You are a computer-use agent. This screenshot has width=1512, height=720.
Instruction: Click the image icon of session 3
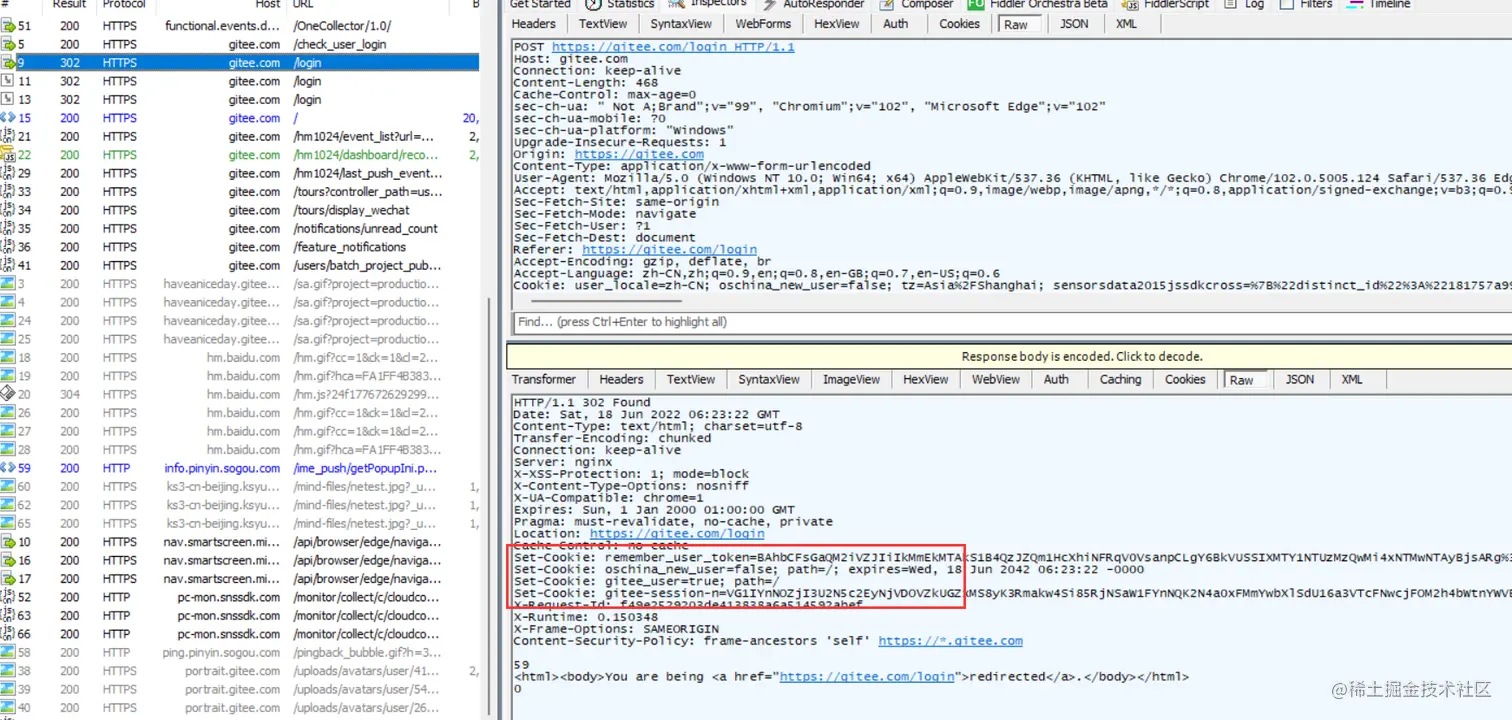point(8,284)
